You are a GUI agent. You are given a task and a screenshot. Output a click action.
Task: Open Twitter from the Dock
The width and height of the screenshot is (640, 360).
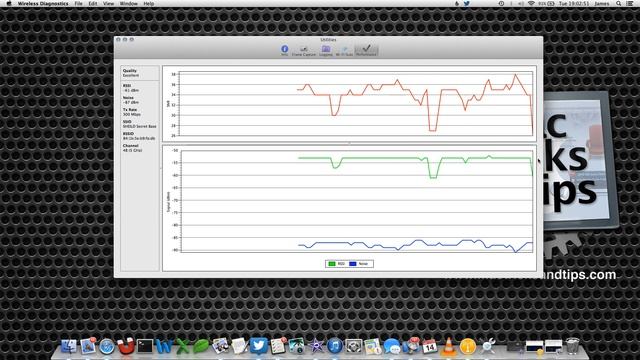pos(258,346)
